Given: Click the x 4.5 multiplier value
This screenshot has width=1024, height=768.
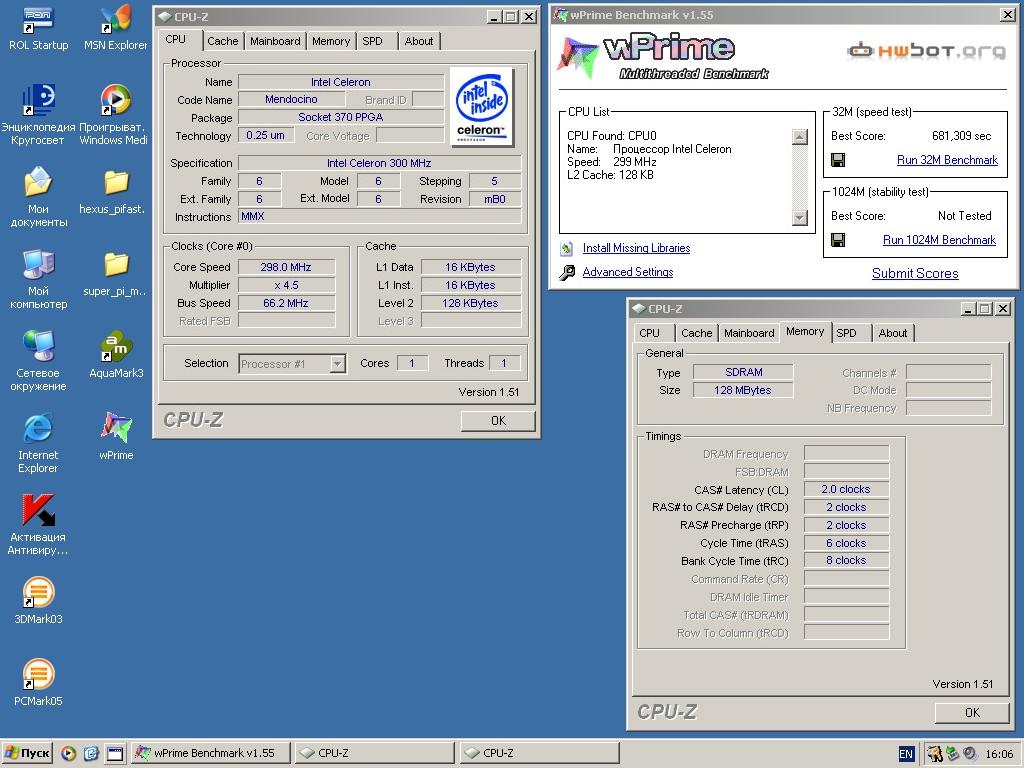Looking at the screenshot, I should (x=287, y=285).
